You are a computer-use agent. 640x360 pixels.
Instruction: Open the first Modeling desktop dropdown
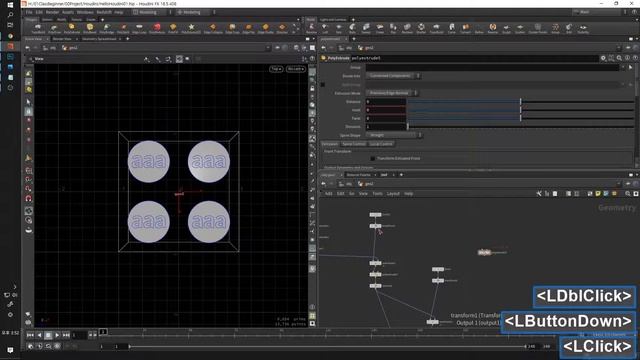(x=151, y=12)
